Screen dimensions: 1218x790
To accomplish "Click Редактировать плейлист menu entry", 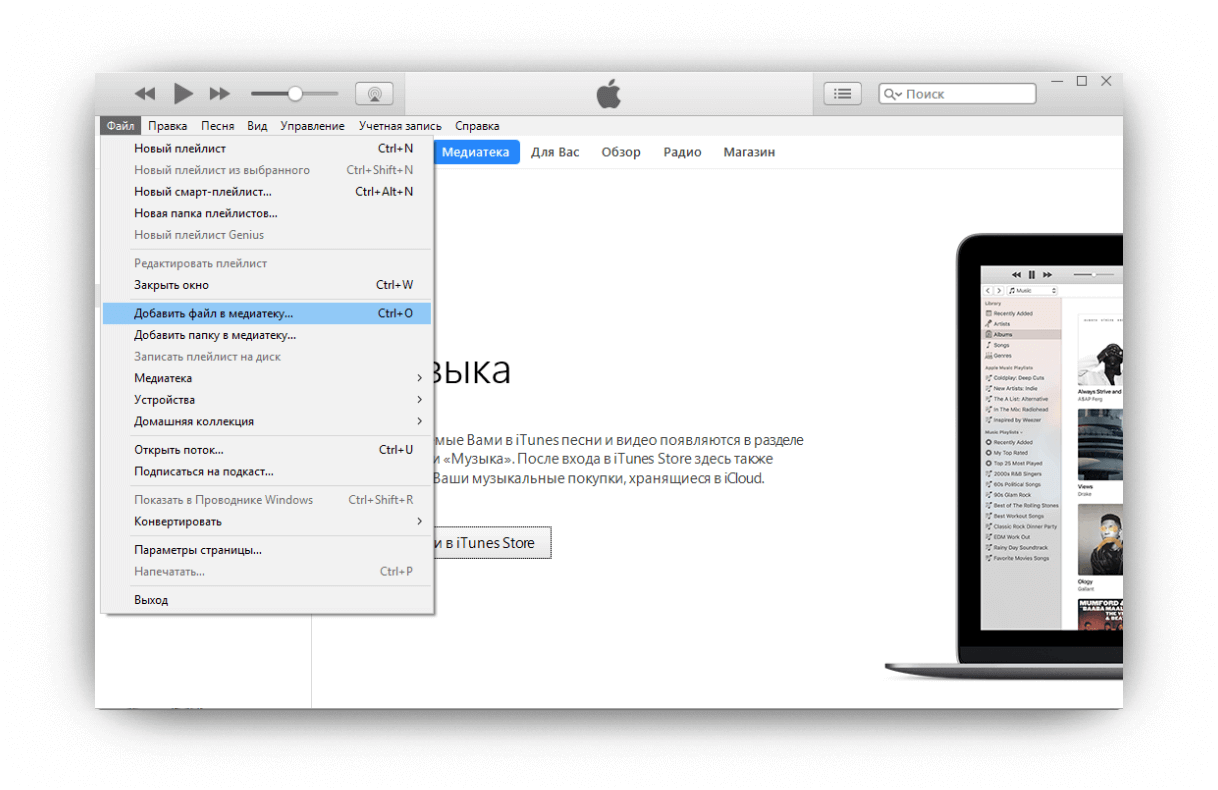I will [267, 263].
